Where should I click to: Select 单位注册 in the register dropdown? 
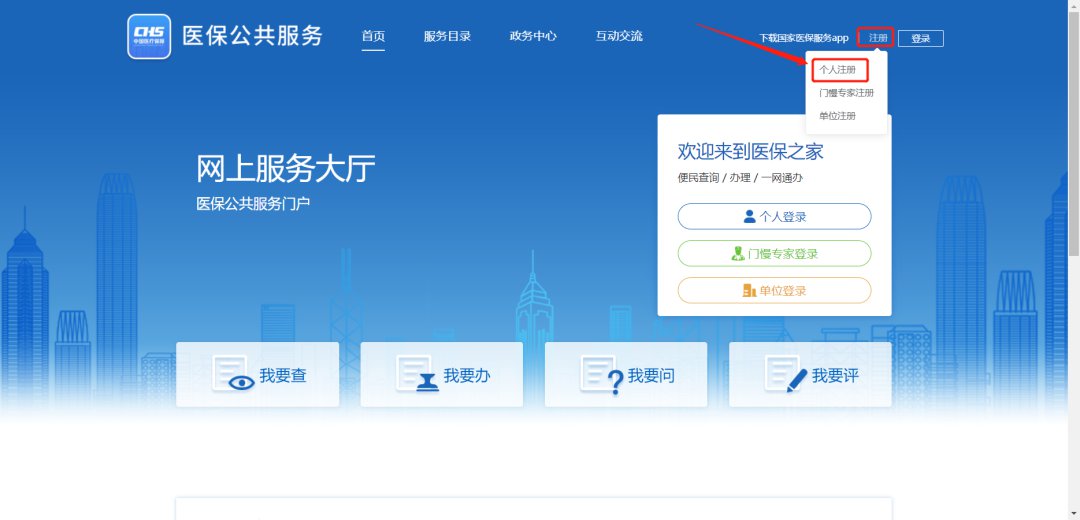point(838,116)
